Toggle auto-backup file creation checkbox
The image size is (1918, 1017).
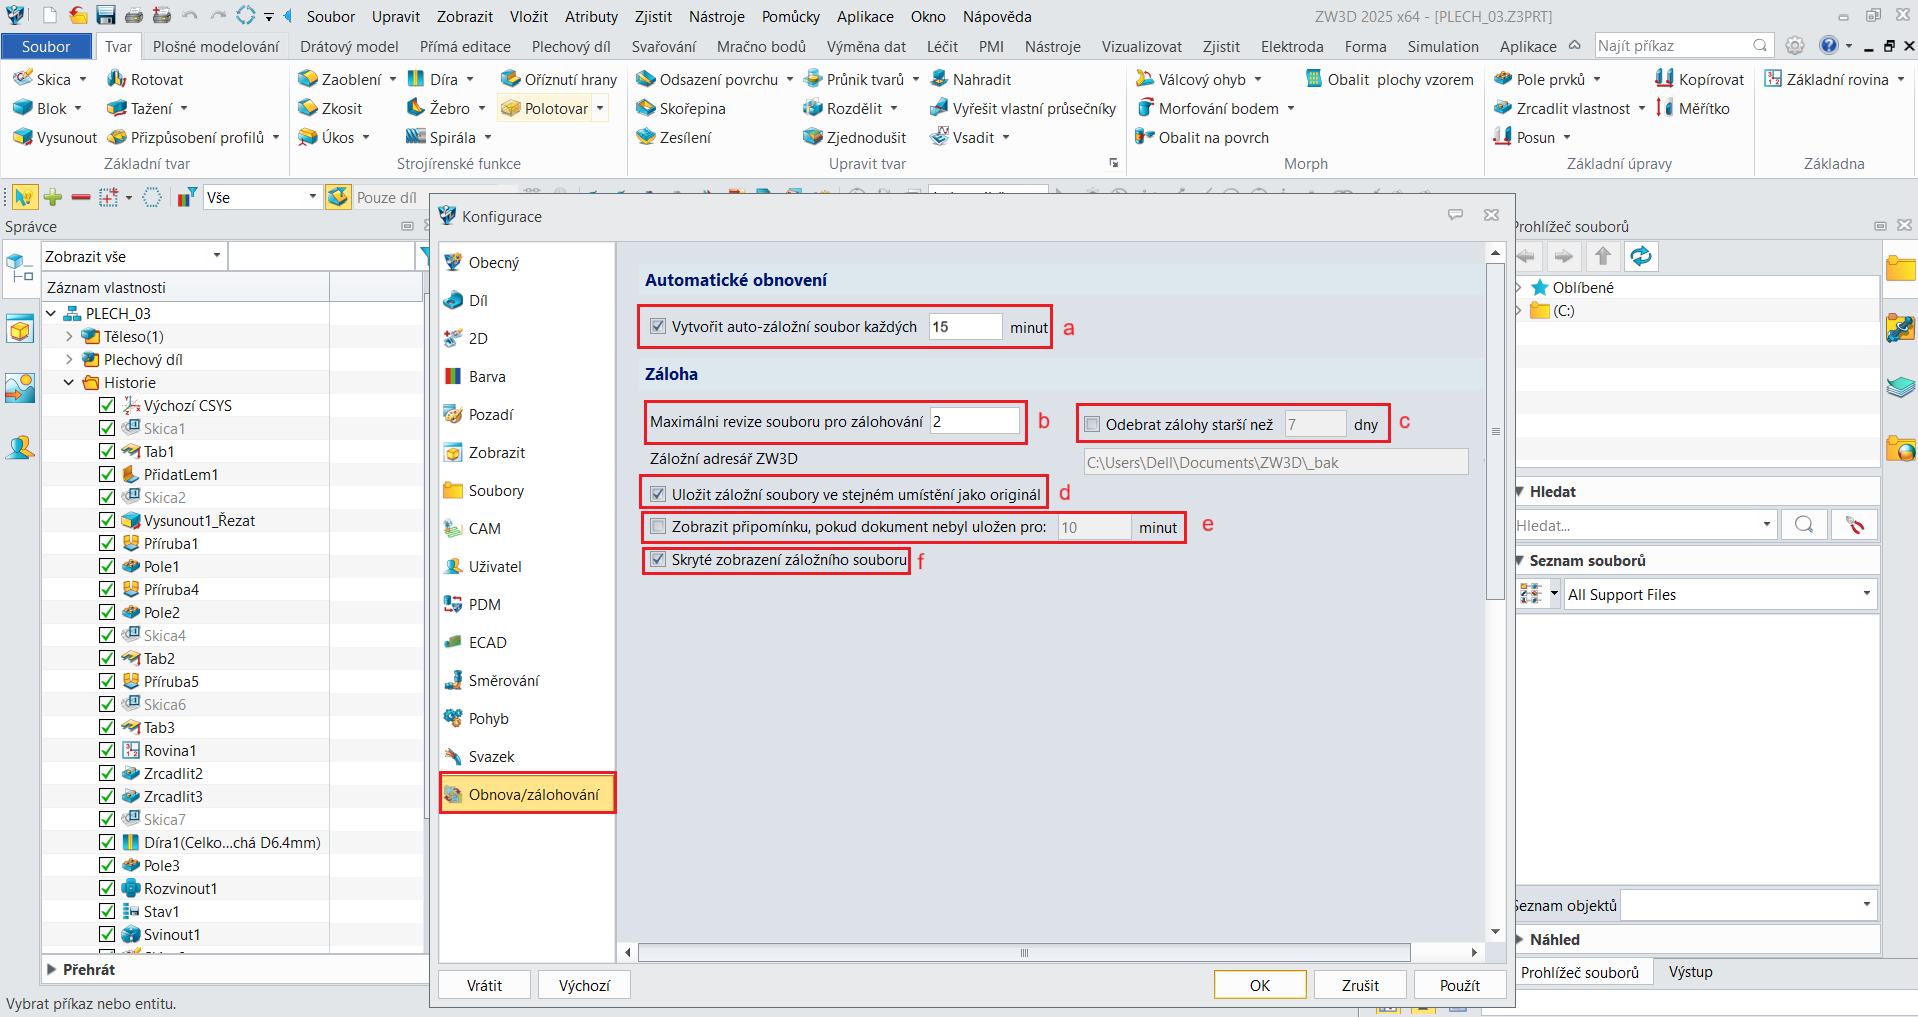pos(658,326)
